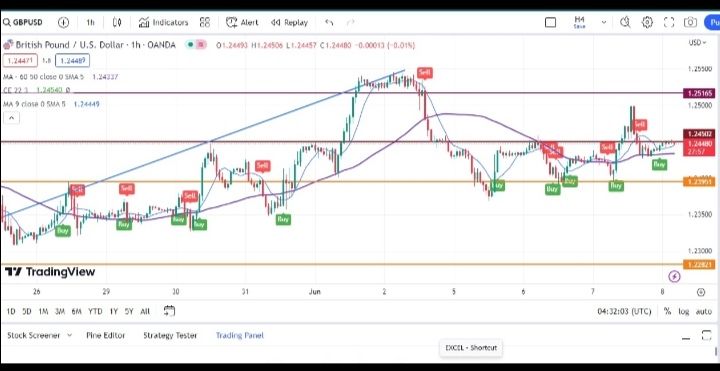The image size is (720, 371).
Task: Select the 1D date range
Action: [x=11, y=311]
